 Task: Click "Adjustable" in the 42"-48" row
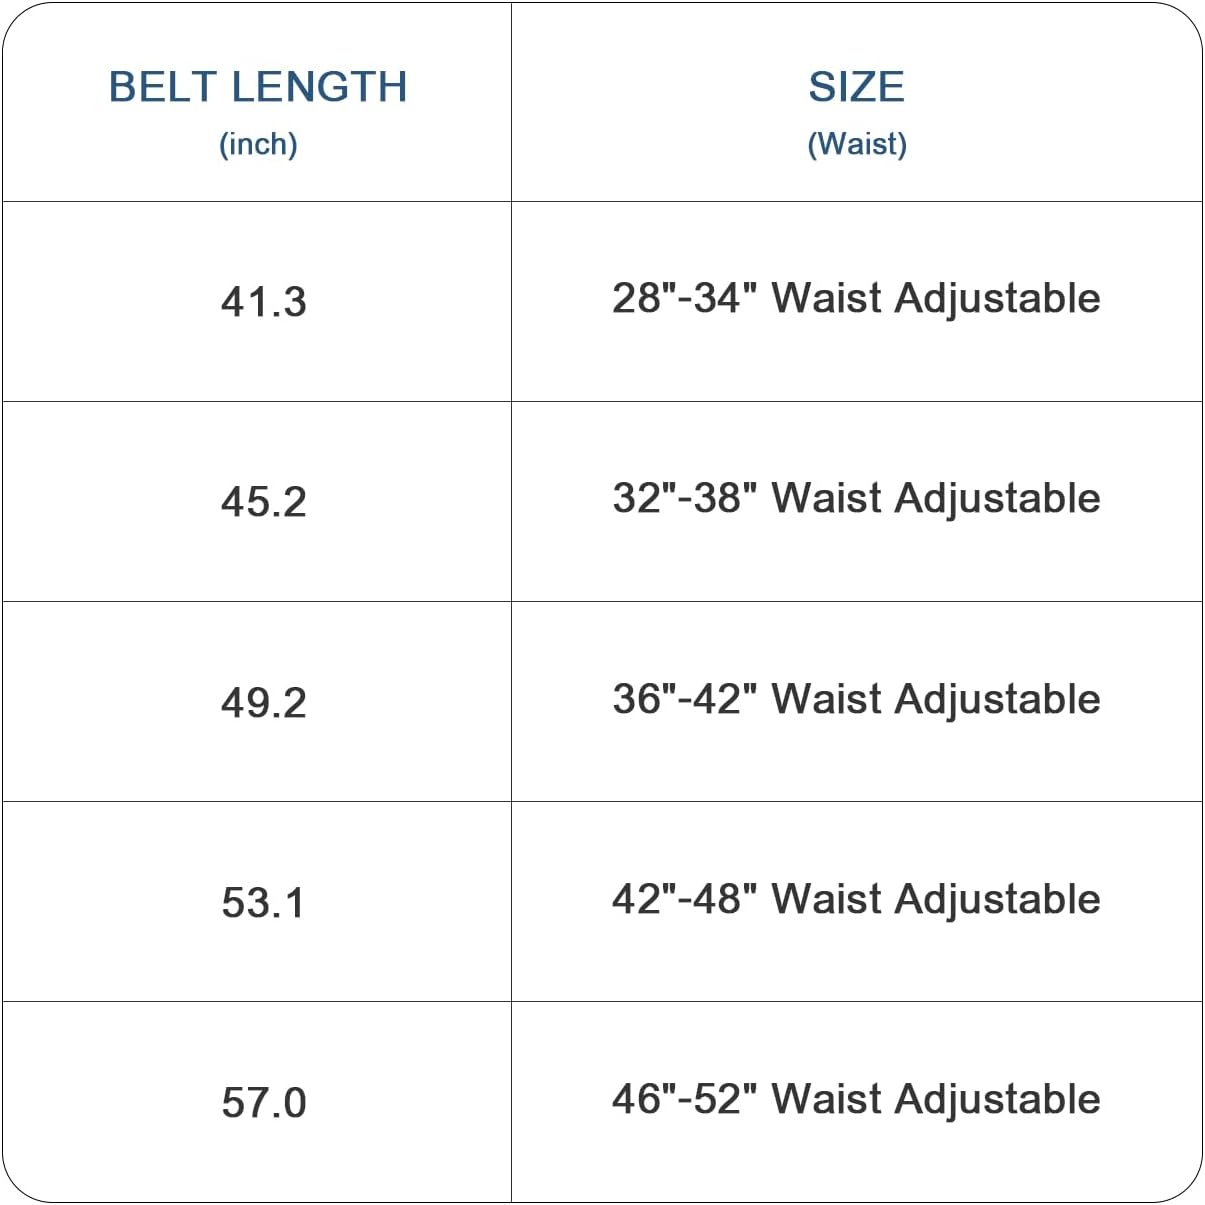click(x=997, y=900)
